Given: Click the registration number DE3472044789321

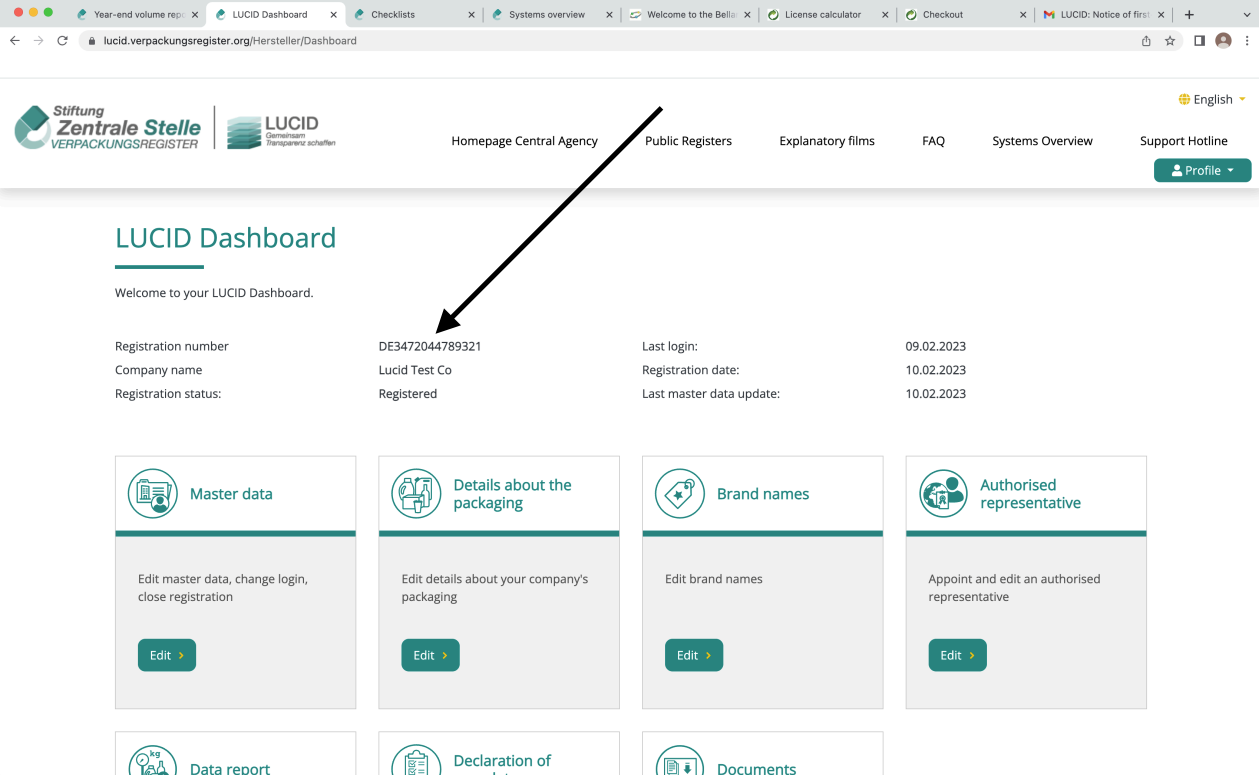Looking at the screenshot, I should pyautogui.click(x=430, y=346).
